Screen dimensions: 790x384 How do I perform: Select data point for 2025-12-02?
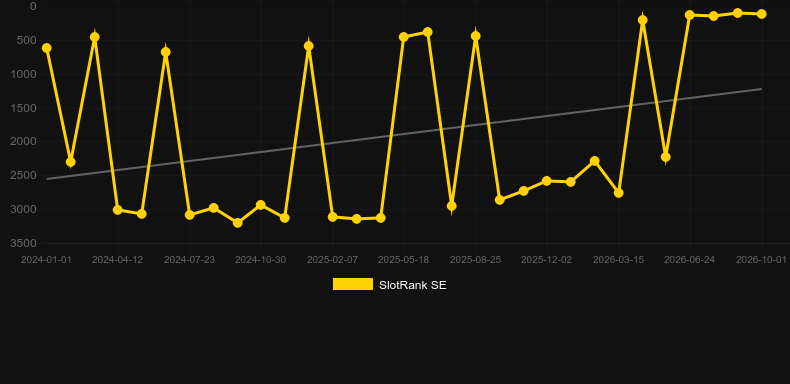[547, 180]
